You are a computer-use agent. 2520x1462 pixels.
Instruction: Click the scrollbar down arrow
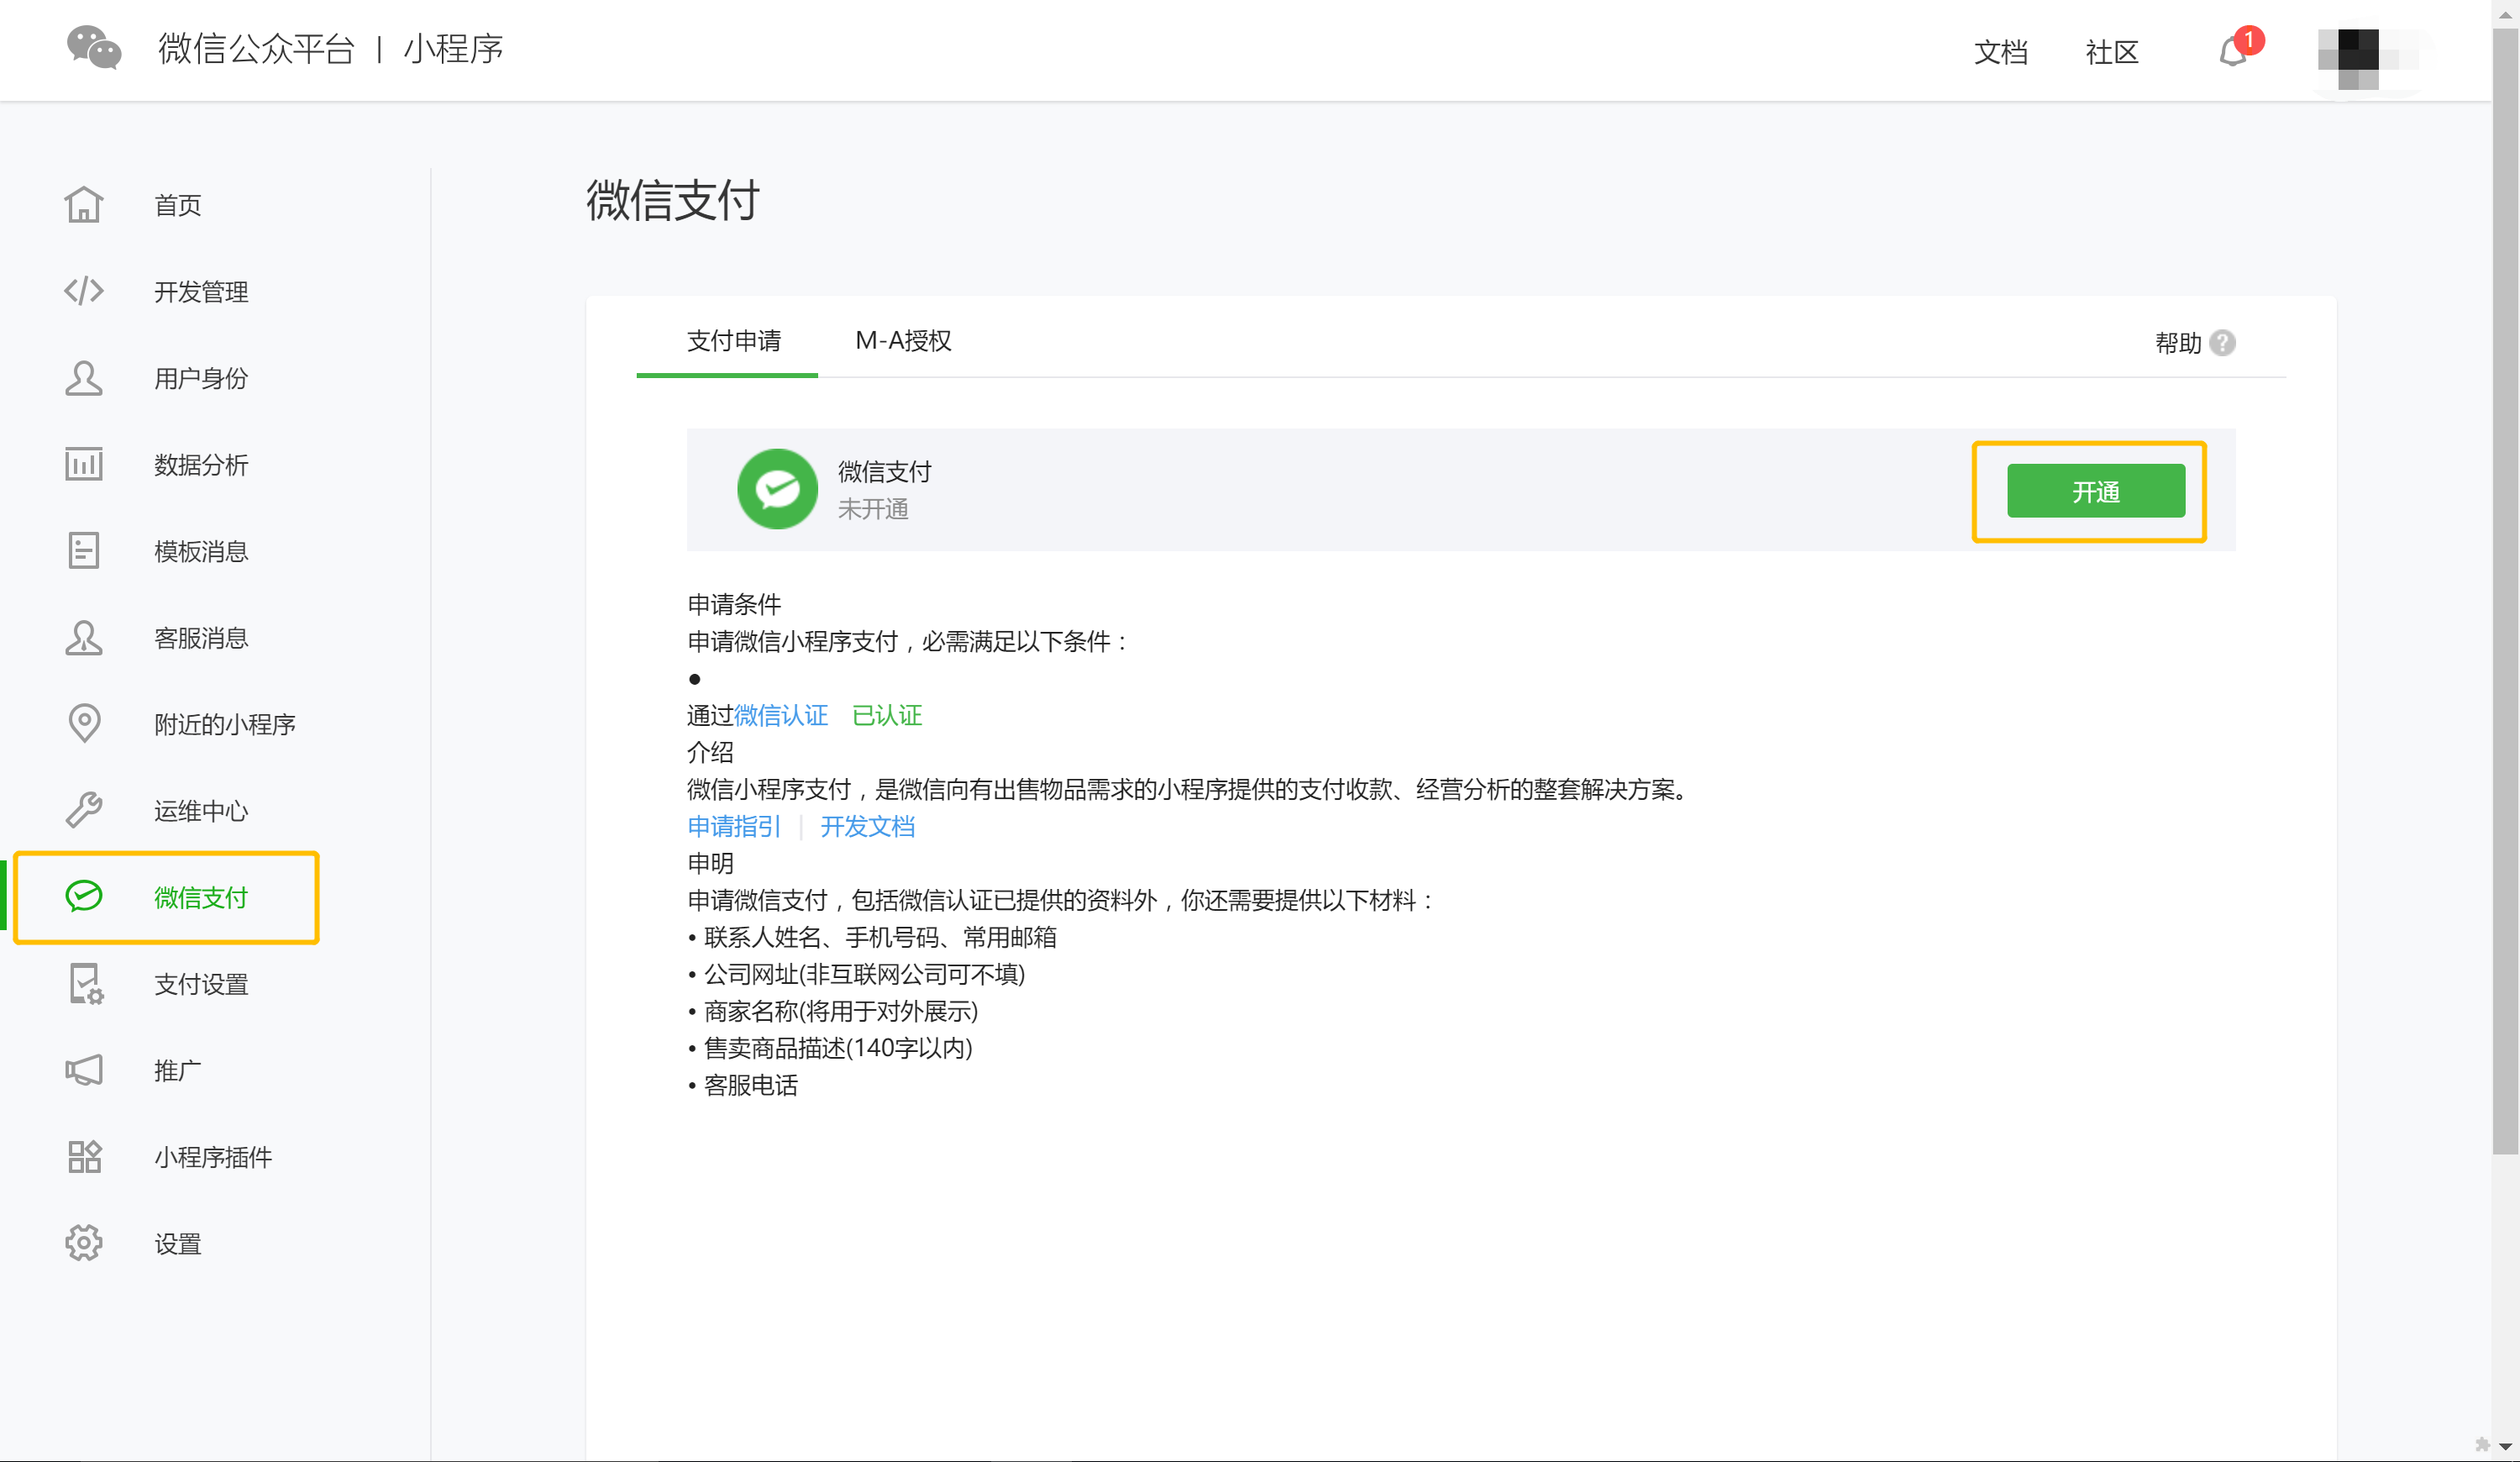2505,1445
